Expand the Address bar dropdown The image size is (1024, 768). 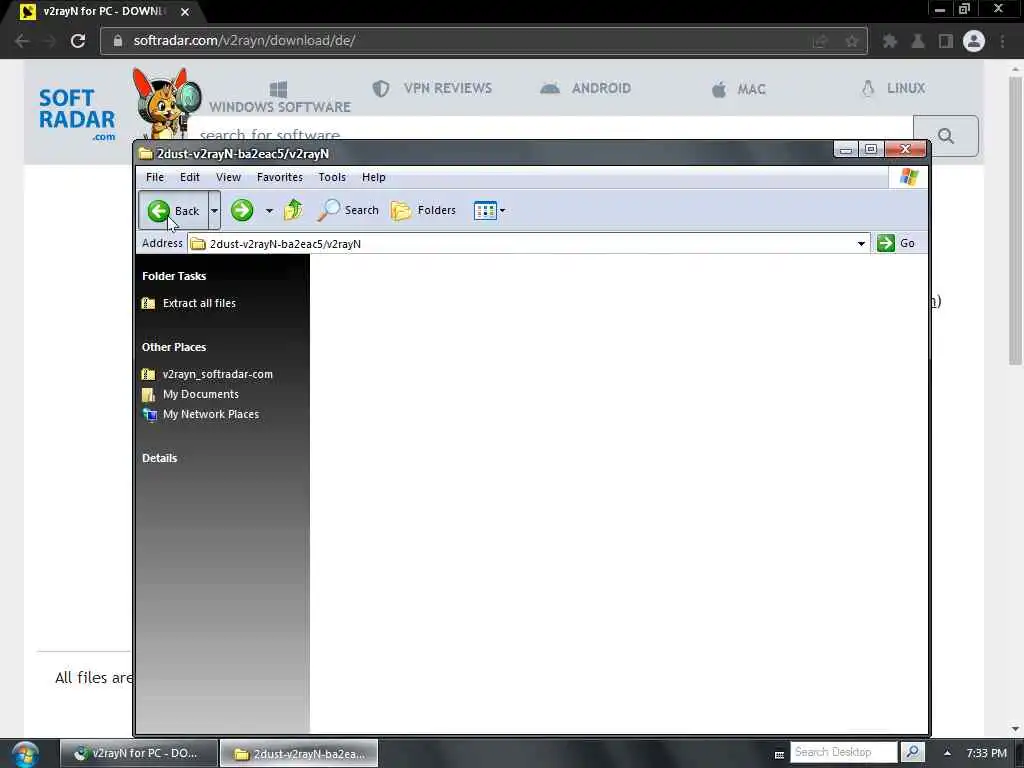861,244
